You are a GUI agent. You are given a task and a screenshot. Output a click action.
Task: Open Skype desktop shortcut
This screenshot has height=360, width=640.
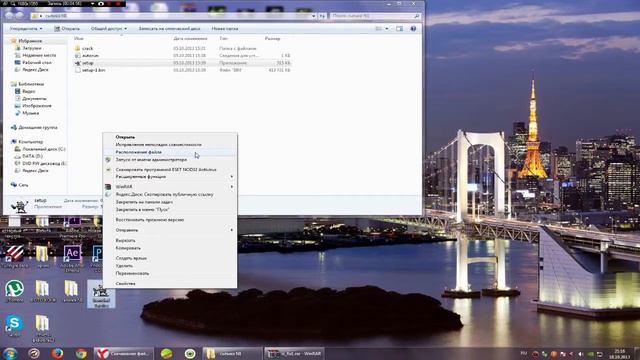coord(14,326)
